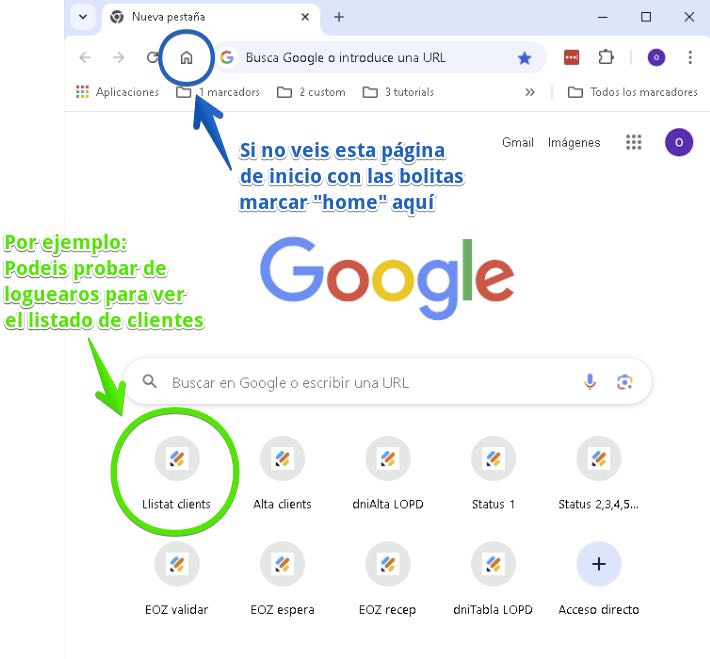The image size is (710, 659).
Task: Select the Nueva pestaña tab
Action: coord(211,17)
